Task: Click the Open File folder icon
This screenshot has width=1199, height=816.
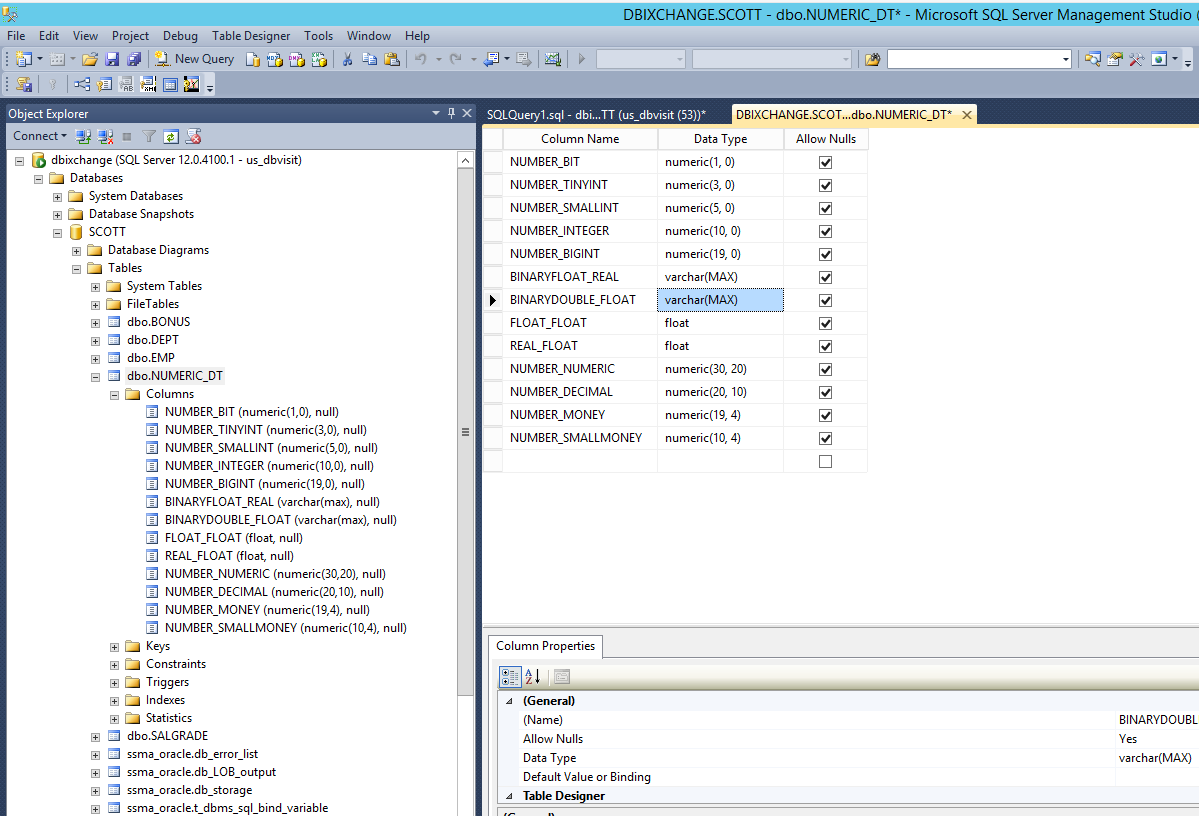Action: [89, 59]
